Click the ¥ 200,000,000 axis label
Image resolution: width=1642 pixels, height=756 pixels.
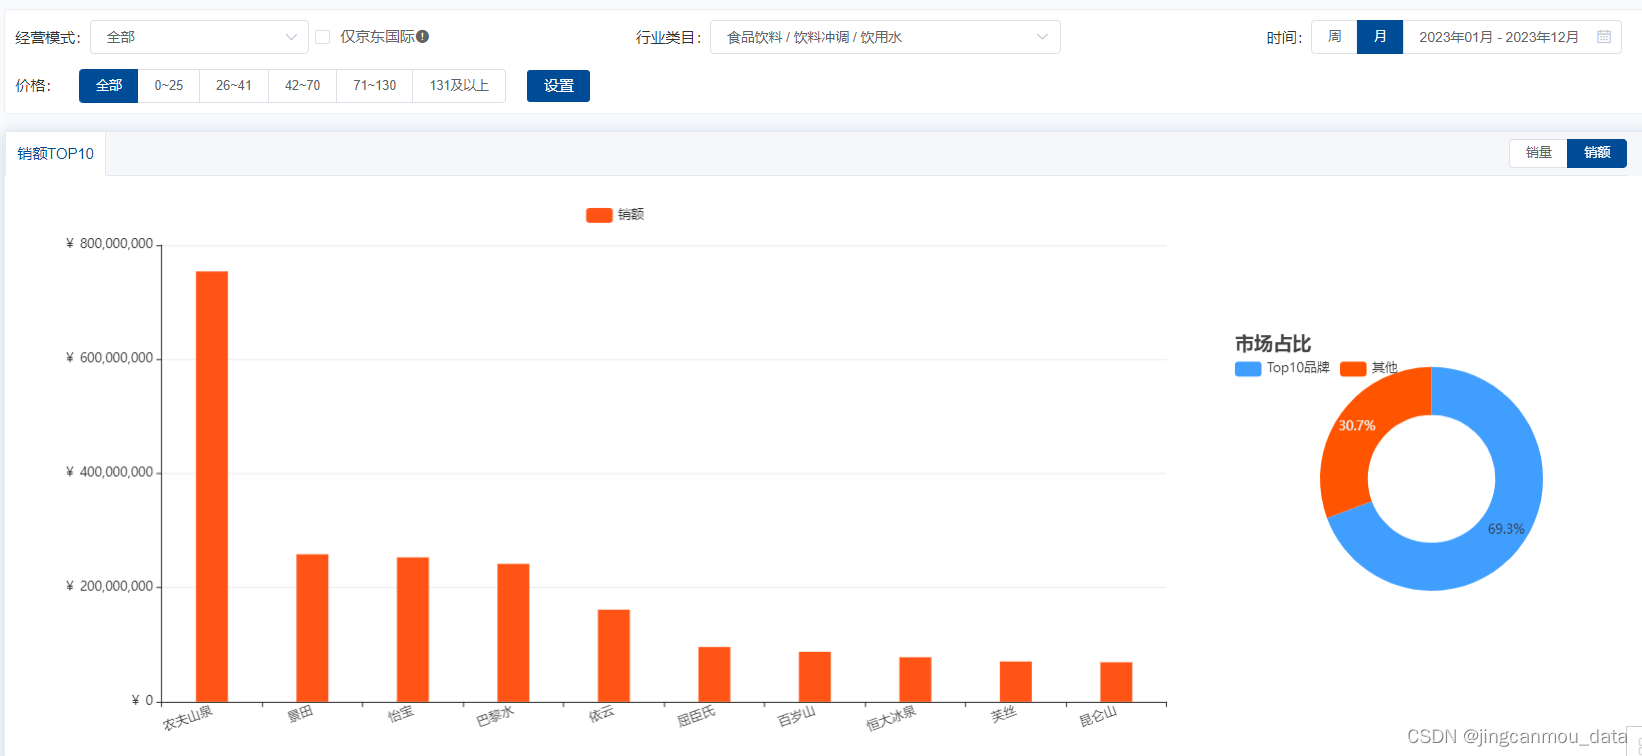pyautogui.click(x=110, y=586)
